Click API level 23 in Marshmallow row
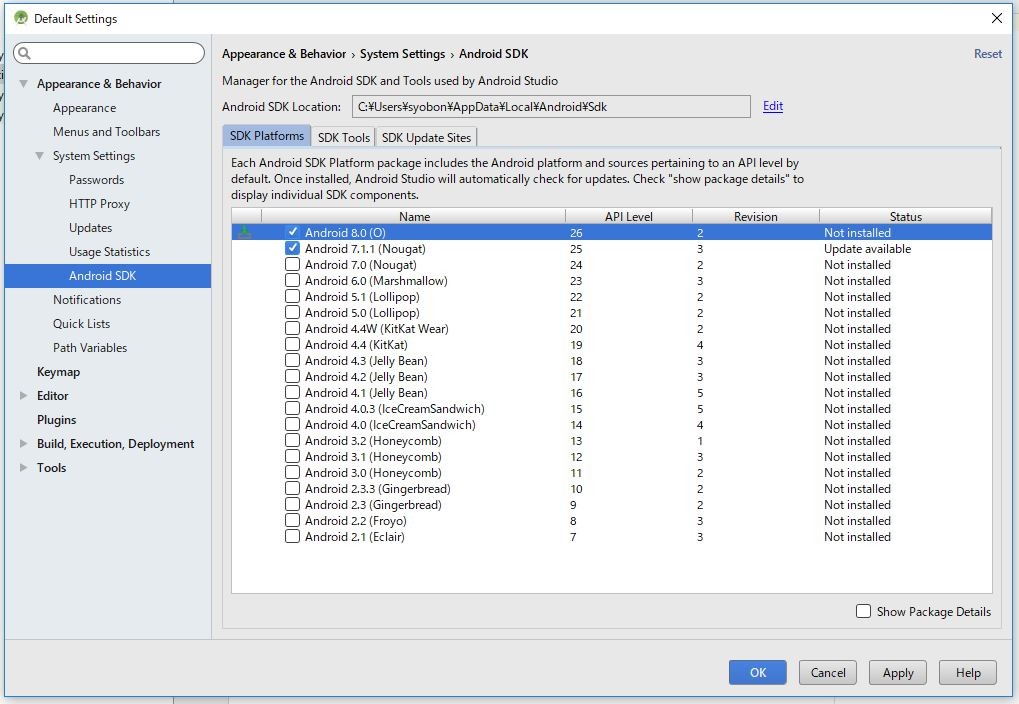1019x704 pixels. coord(576,281)
